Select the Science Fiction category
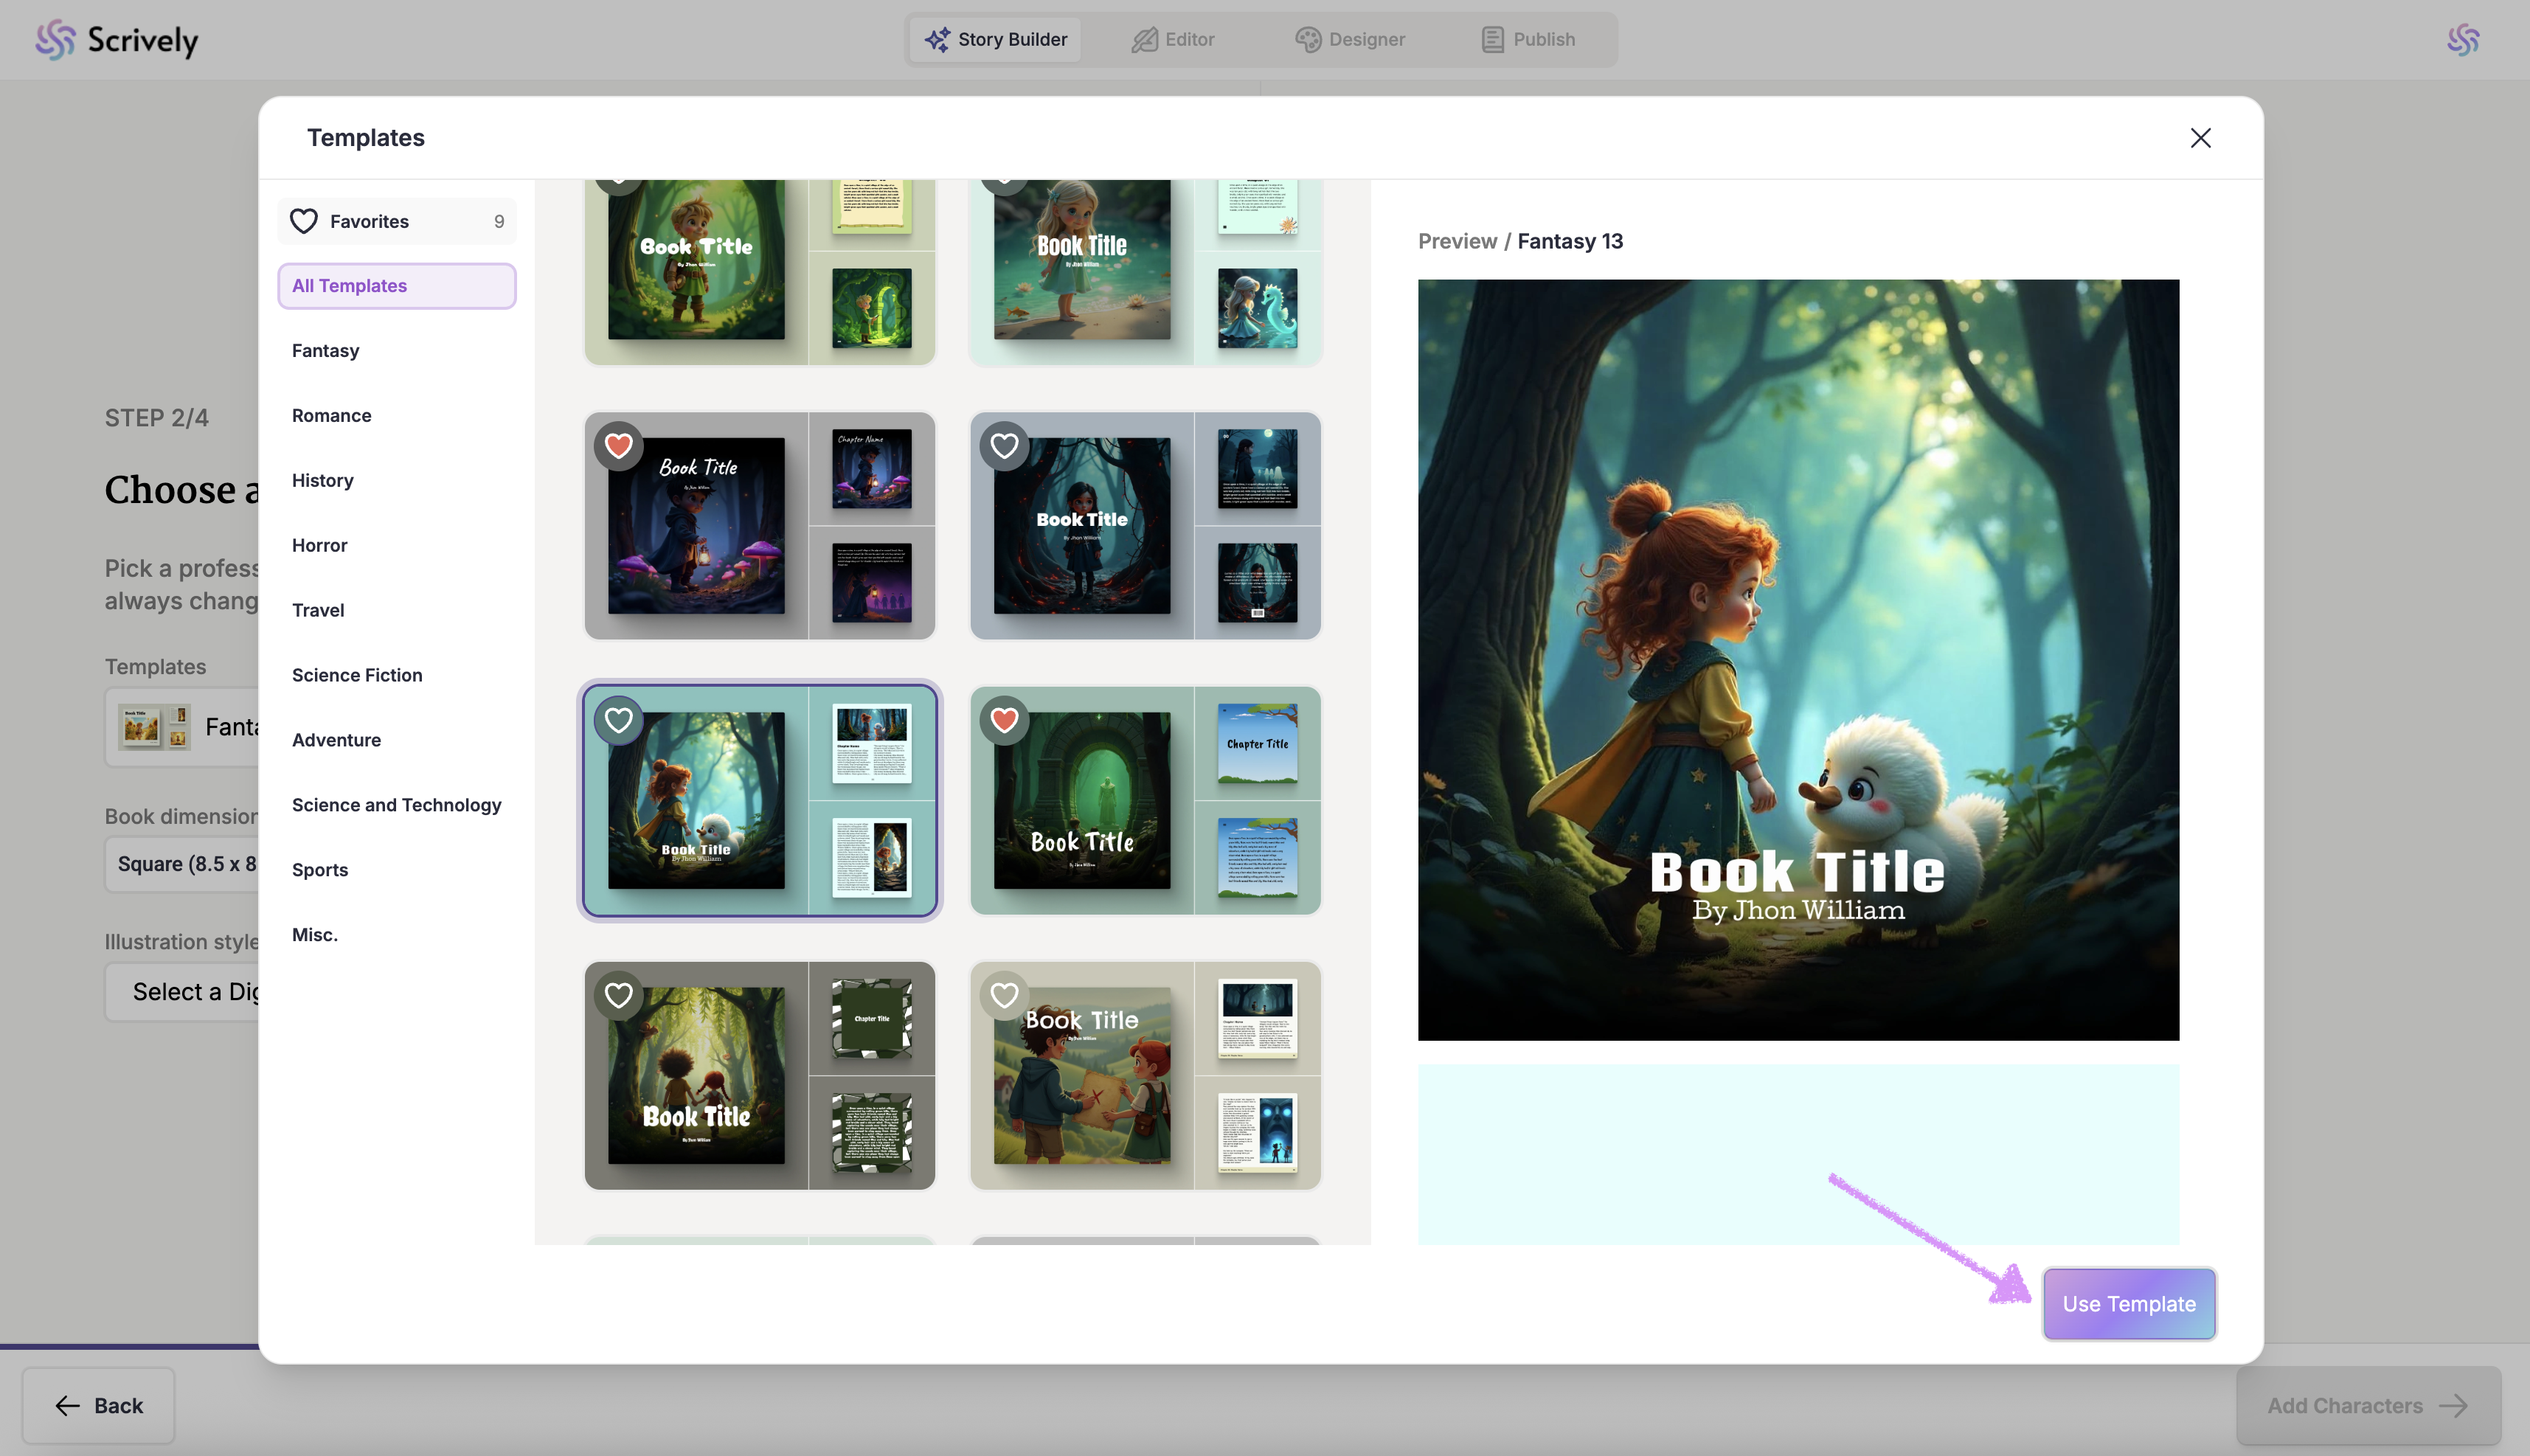Screen dimensions: 2530x1456 click(x=357, y=675)
